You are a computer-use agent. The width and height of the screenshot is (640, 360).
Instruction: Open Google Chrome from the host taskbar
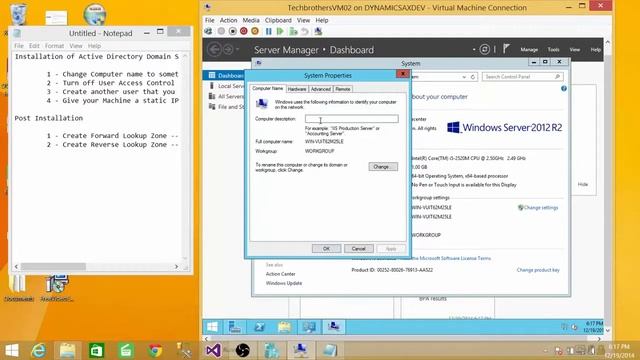pyautogui.click(x=155, y=350)
